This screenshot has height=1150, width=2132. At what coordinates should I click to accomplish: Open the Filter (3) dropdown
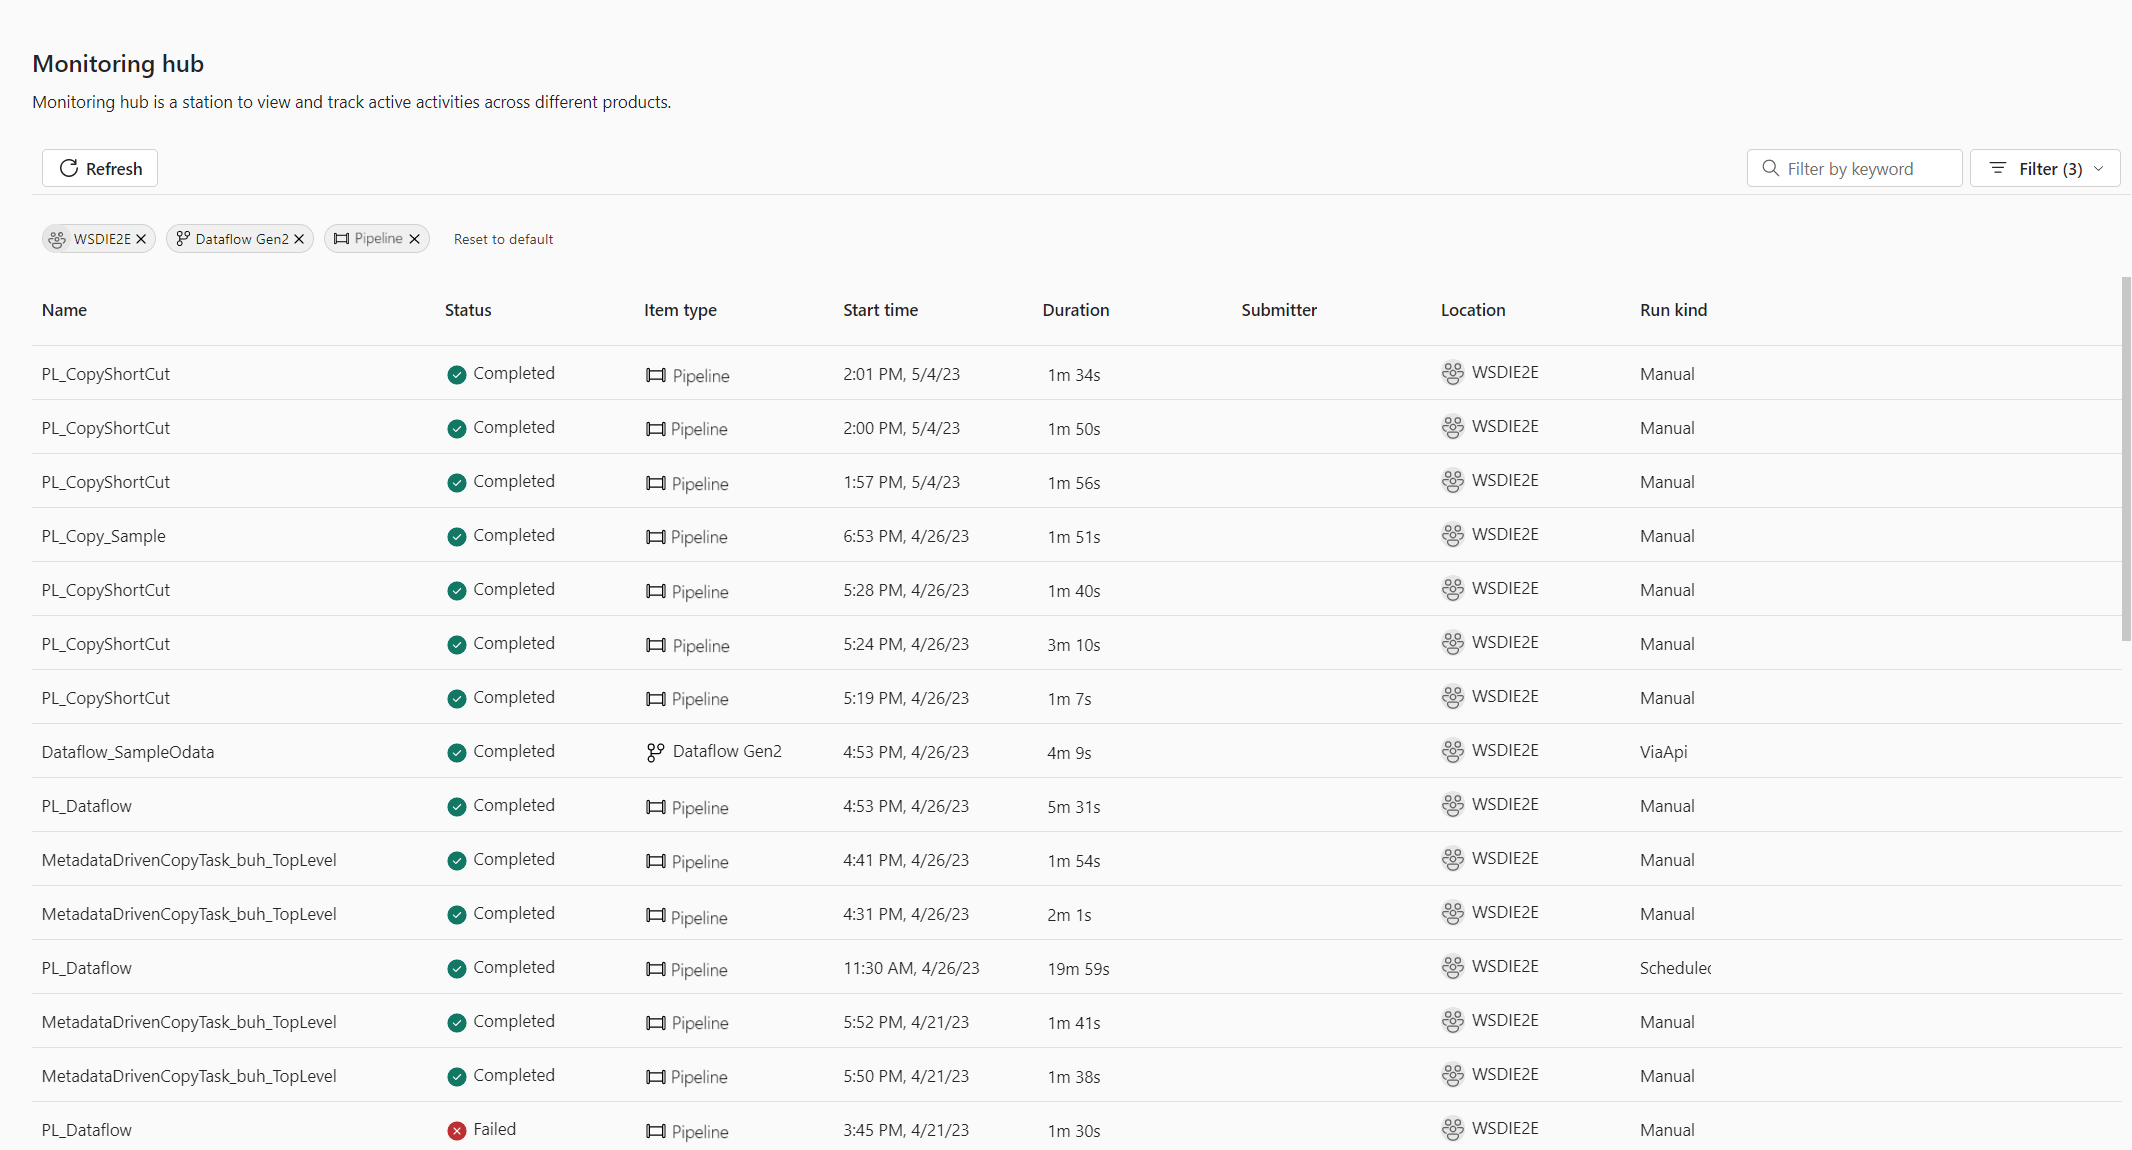(2044, 168)
